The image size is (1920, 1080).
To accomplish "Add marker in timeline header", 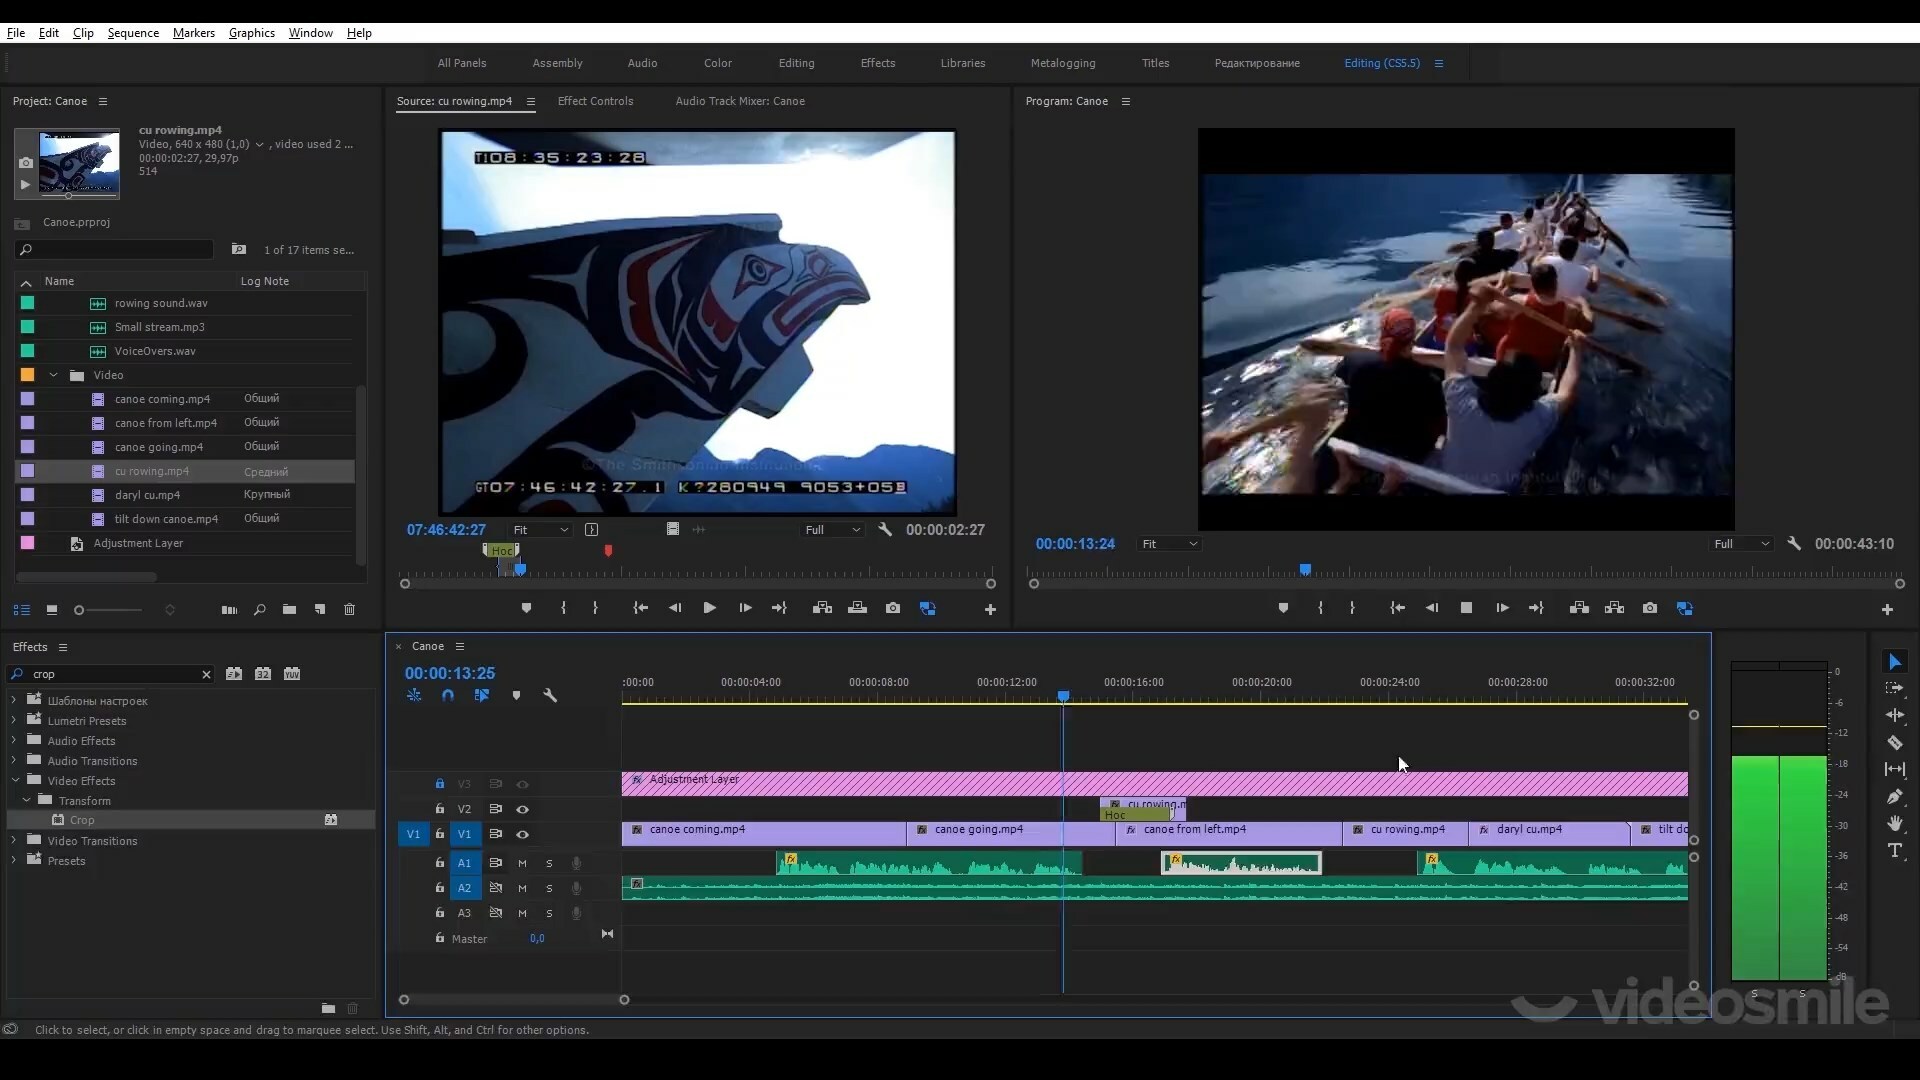I will click(516, 695).
